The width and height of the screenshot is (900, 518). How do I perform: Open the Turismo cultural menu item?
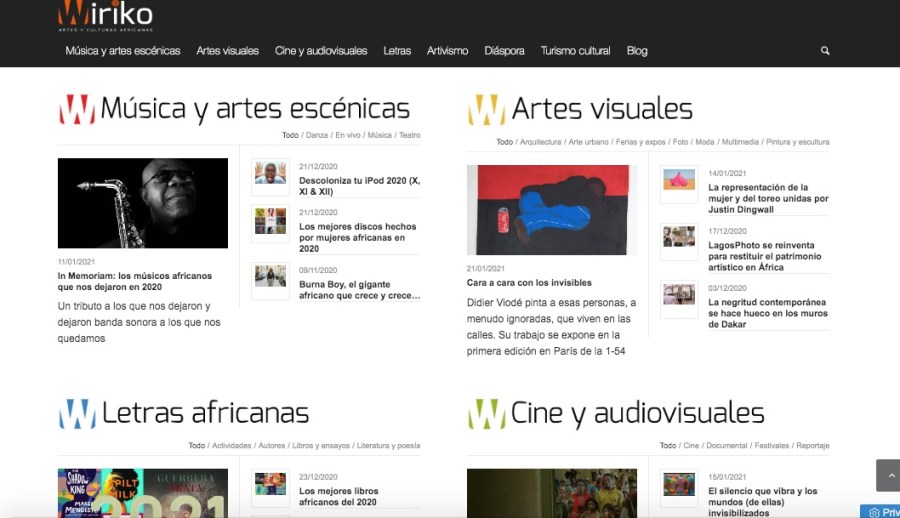(x=575, y=51)
